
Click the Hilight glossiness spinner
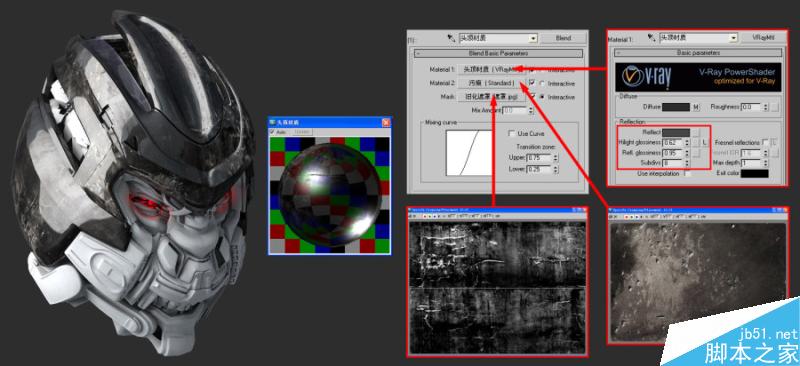[687, 142]
